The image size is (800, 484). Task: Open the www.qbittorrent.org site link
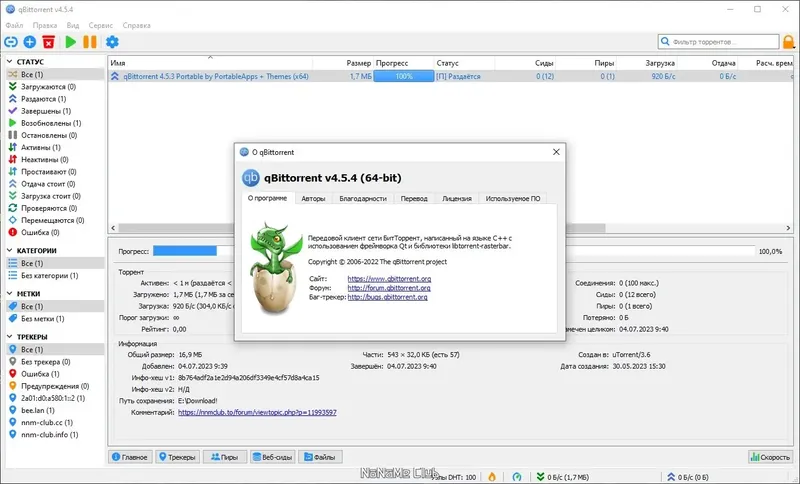click(389, 279)
